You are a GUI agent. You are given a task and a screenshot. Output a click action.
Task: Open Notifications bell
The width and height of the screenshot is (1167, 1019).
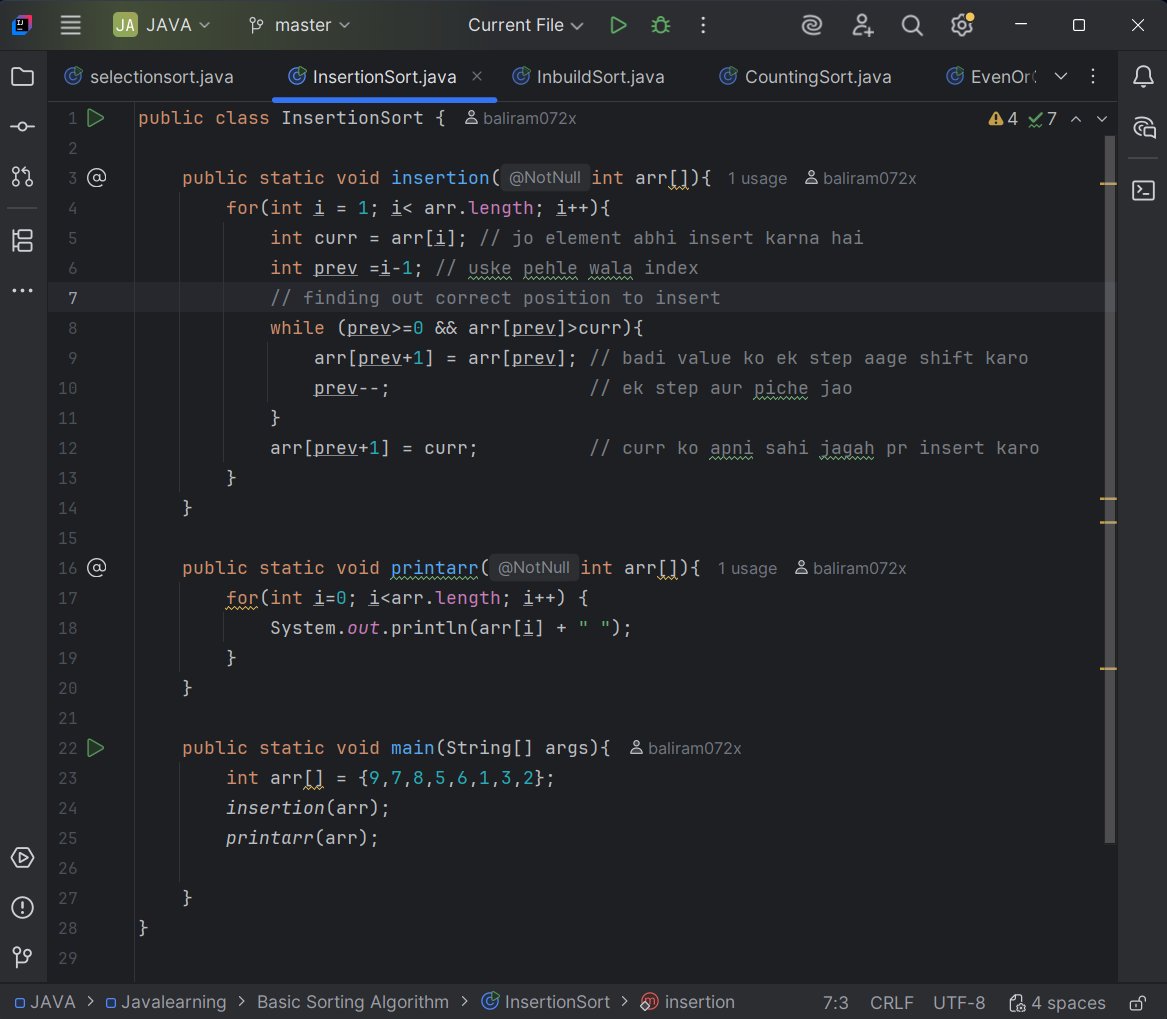(1143, 76)
